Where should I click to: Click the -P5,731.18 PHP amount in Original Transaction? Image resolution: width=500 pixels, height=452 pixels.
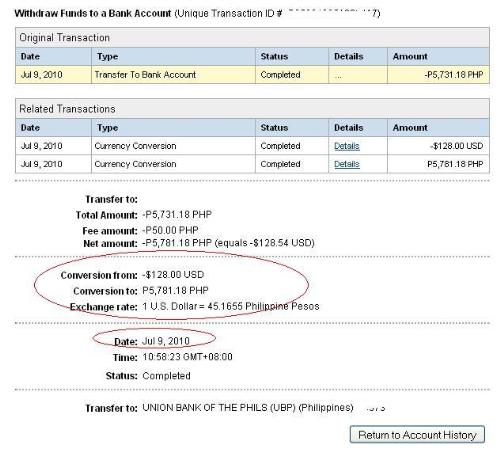(x=454, y=75)
